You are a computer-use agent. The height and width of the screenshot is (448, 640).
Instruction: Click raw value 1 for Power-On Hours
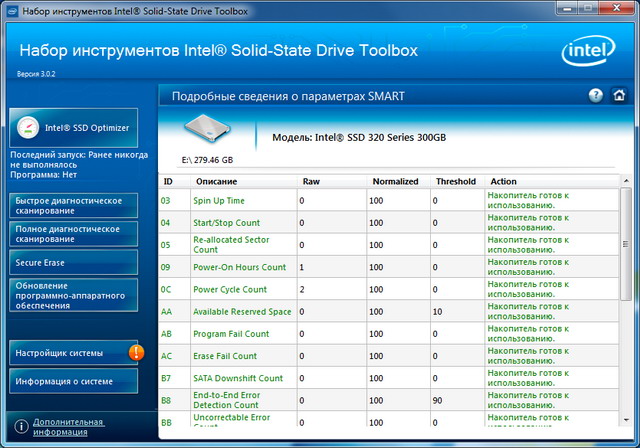point(302,267)
